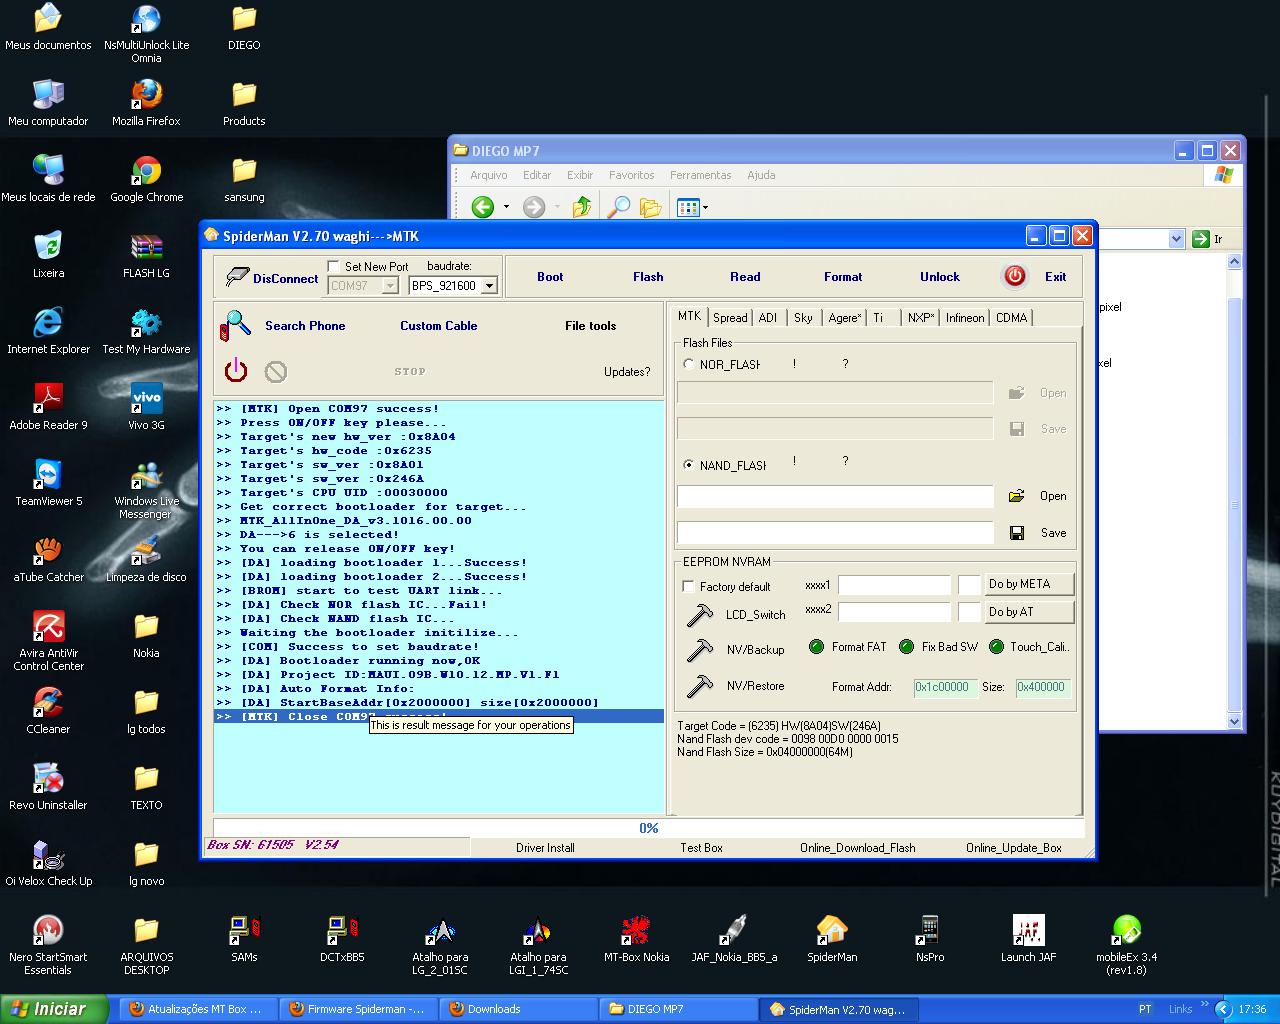Select the NOR_FLASH radio button
This screenshot has width=1280, height=1024.
688,364
